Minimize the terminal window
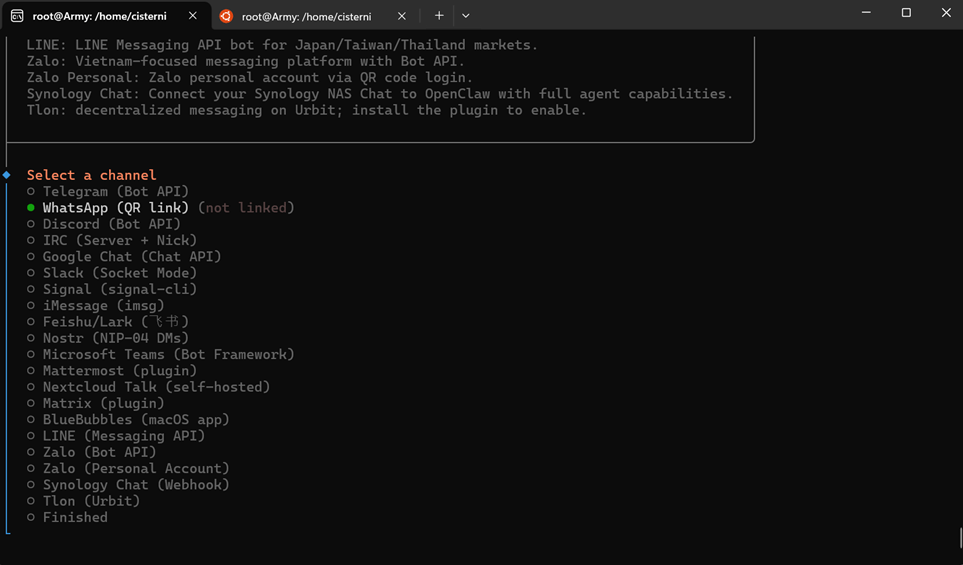The image size is (963, 565). pos(866,13)
